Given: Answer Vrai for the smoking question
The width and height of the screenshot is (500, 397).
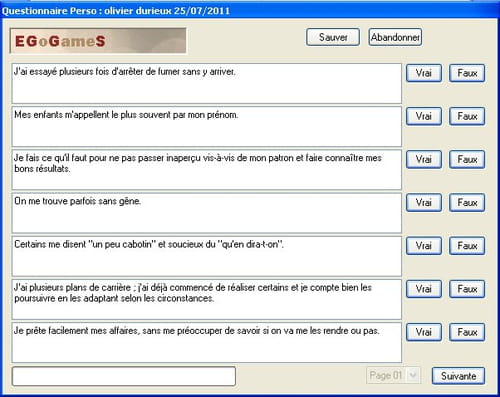Looking at the screenshot, I should [x=424, y=73].
